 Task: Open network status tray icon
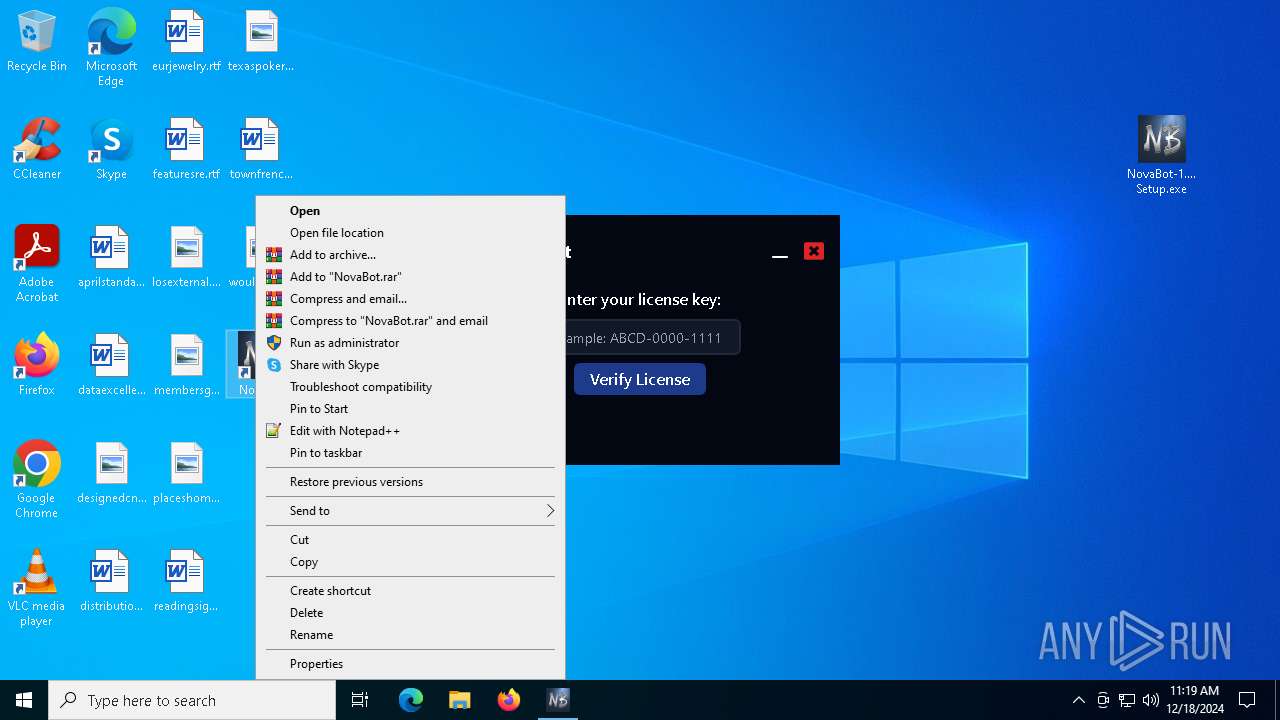(1127, 700)
